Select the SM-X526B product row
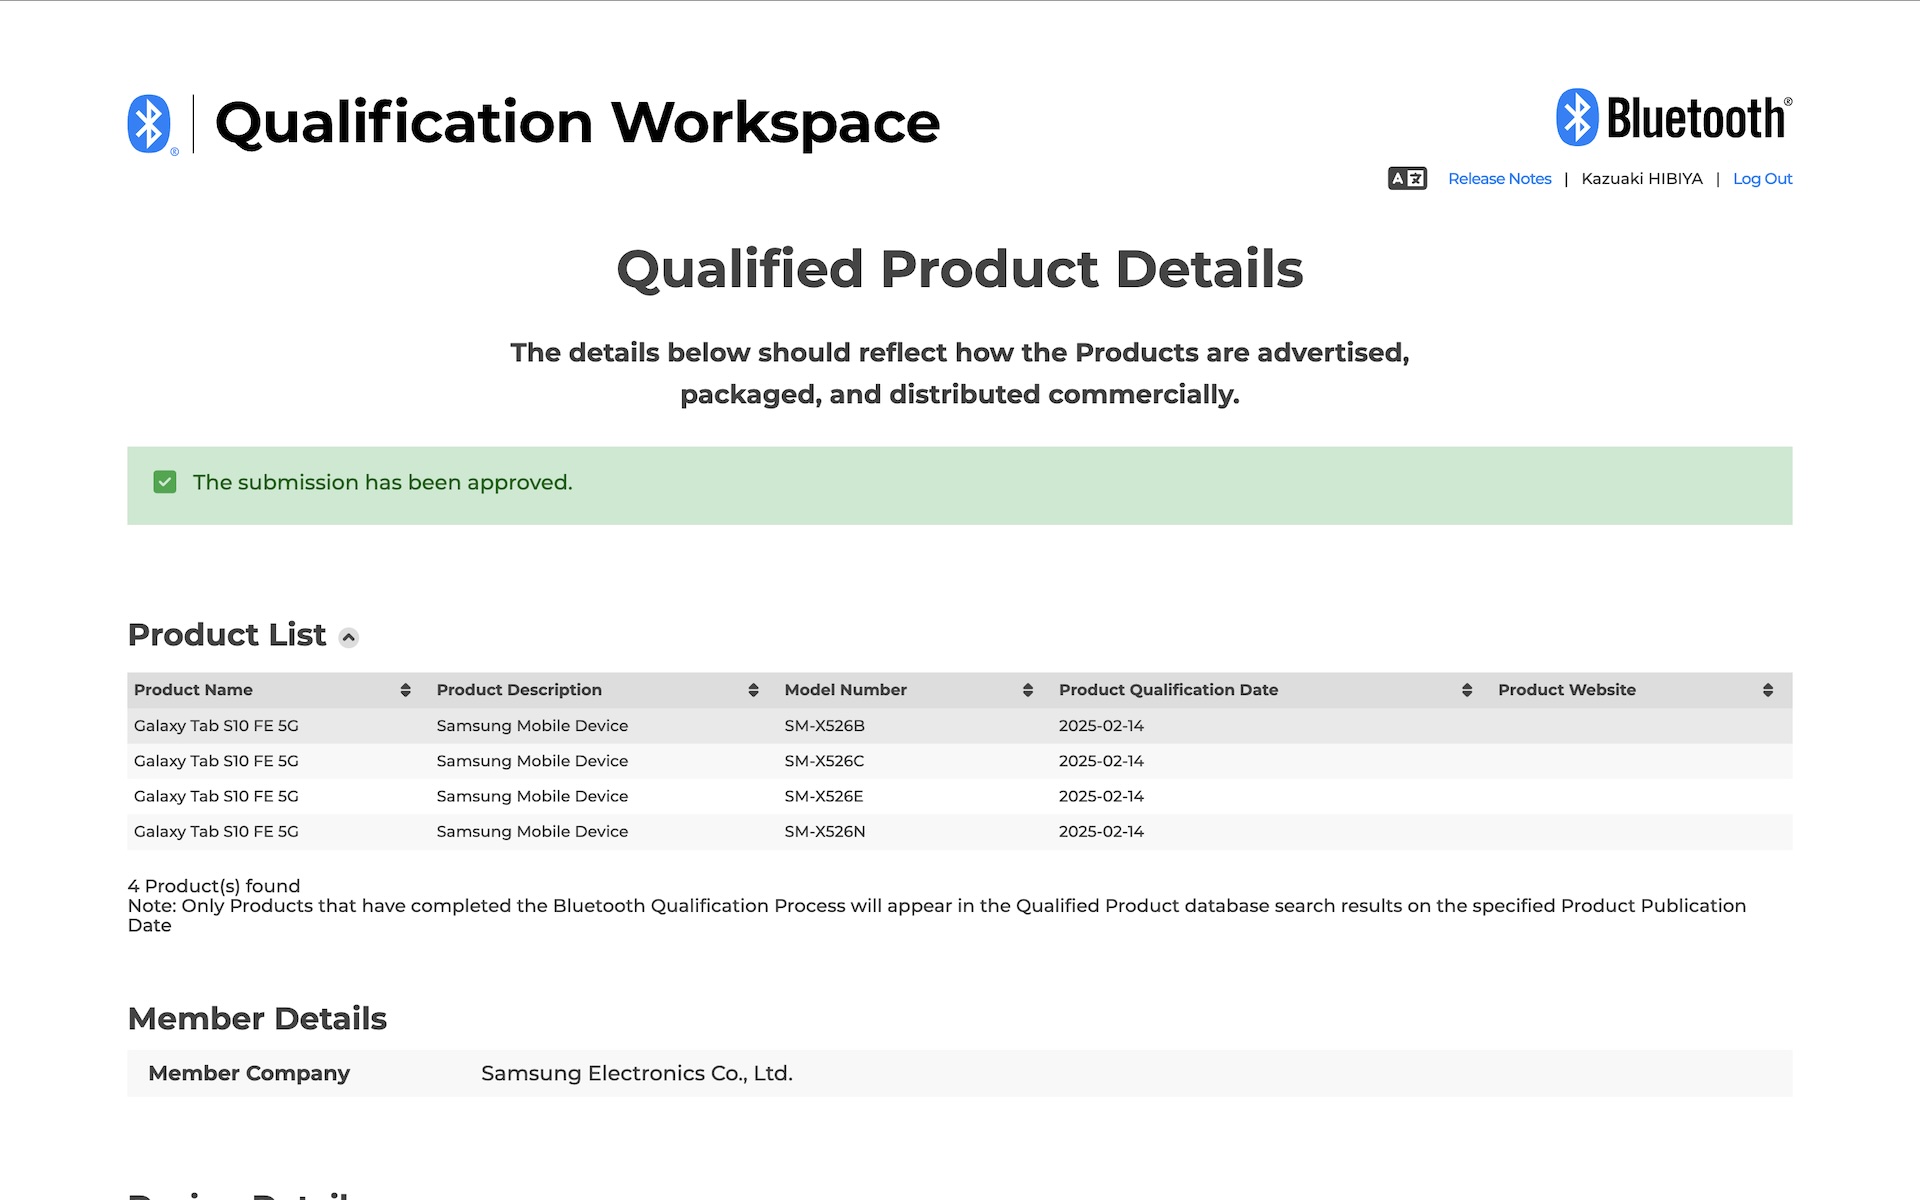Screen dimensions: 1920x1200 tap(824, 726)
